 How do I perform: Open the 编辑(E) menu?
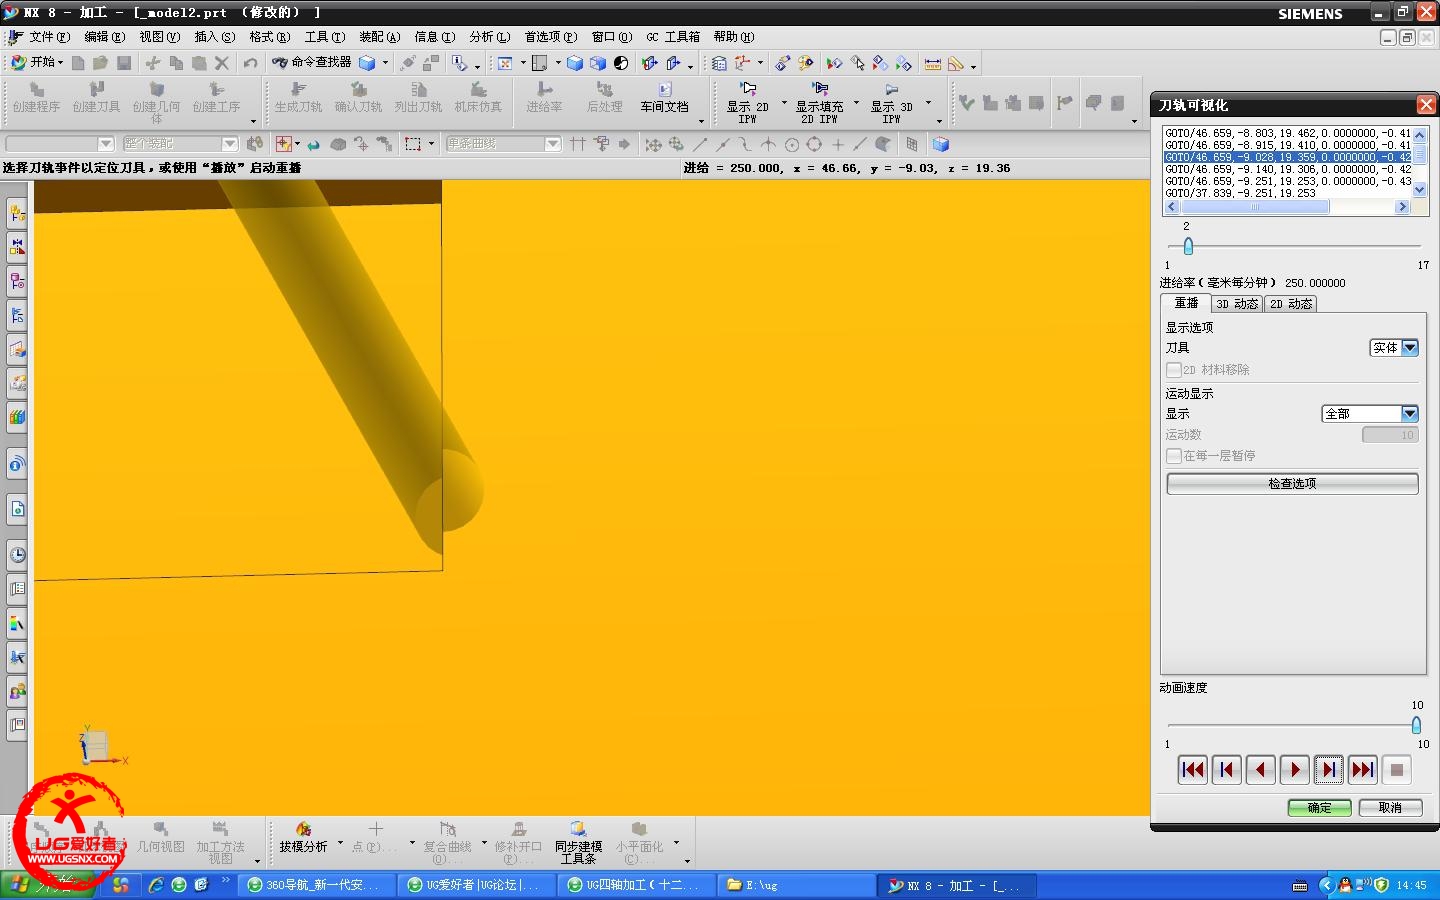[x=105, y=37]
